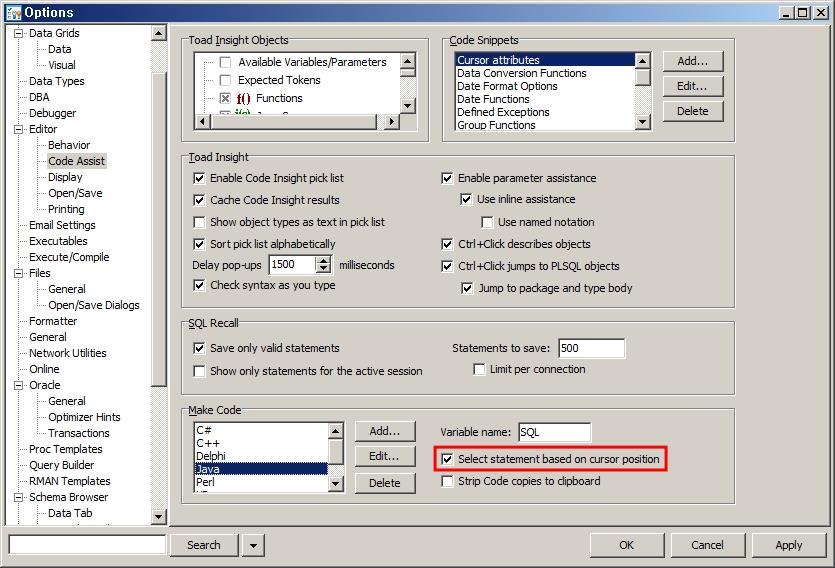Click the Statements to save input field
The height and width of the screenshot is (568, 835).
tap(591, 348)
